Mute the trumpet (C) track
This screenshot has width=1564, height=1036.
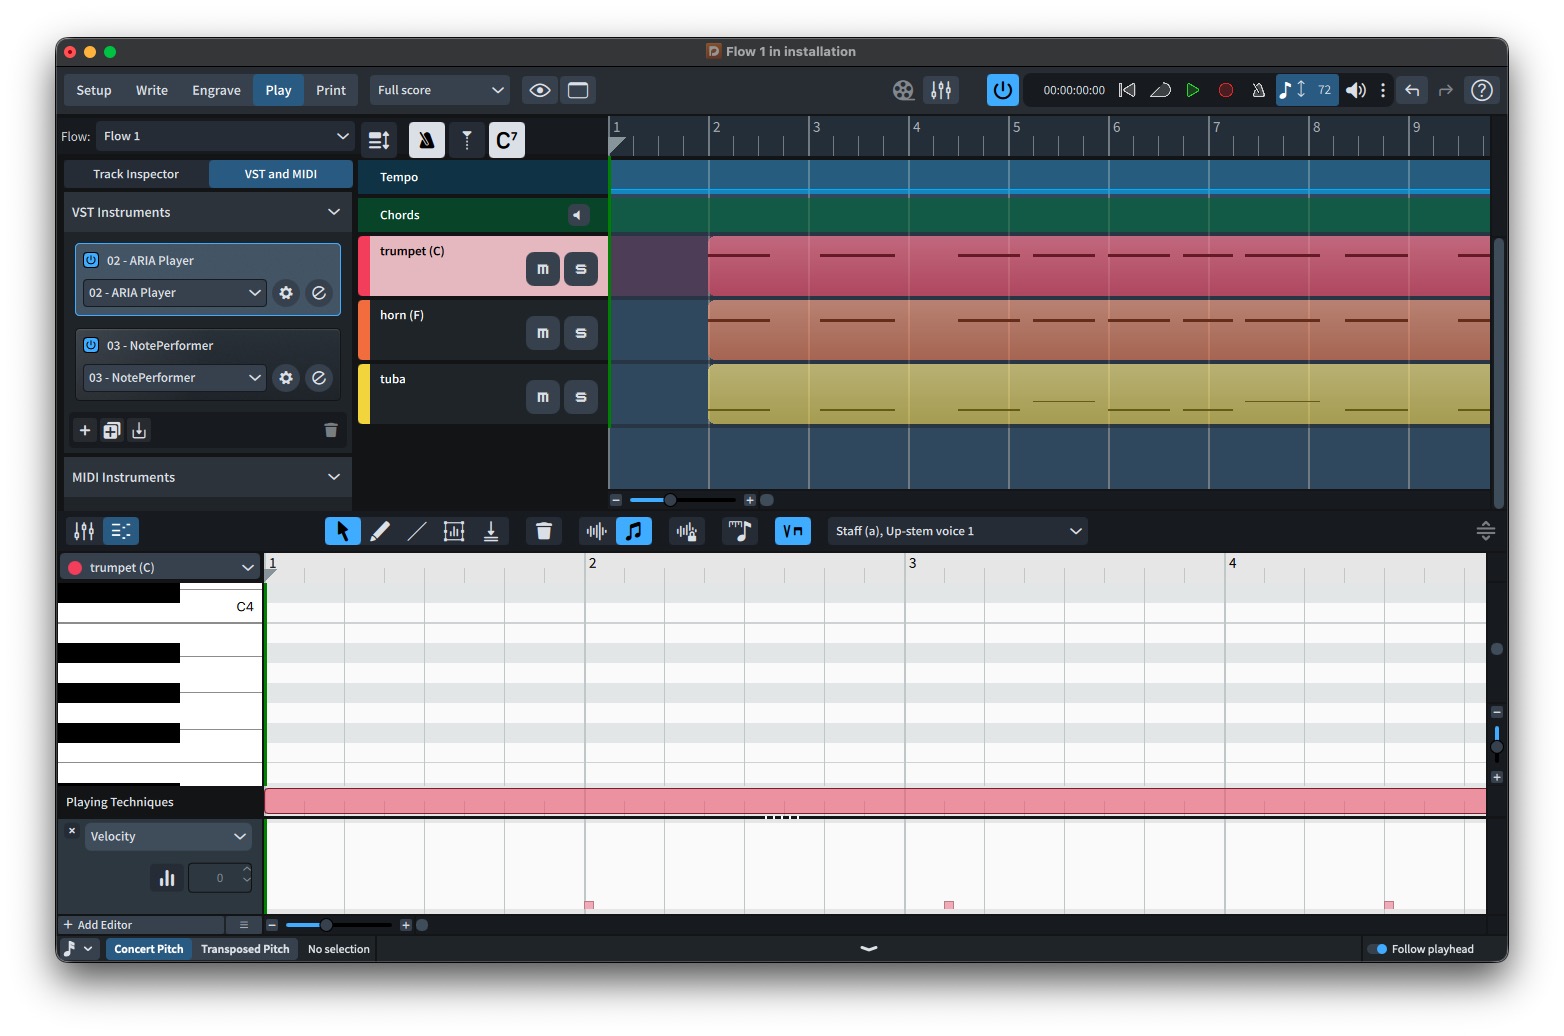coord(542,269)
